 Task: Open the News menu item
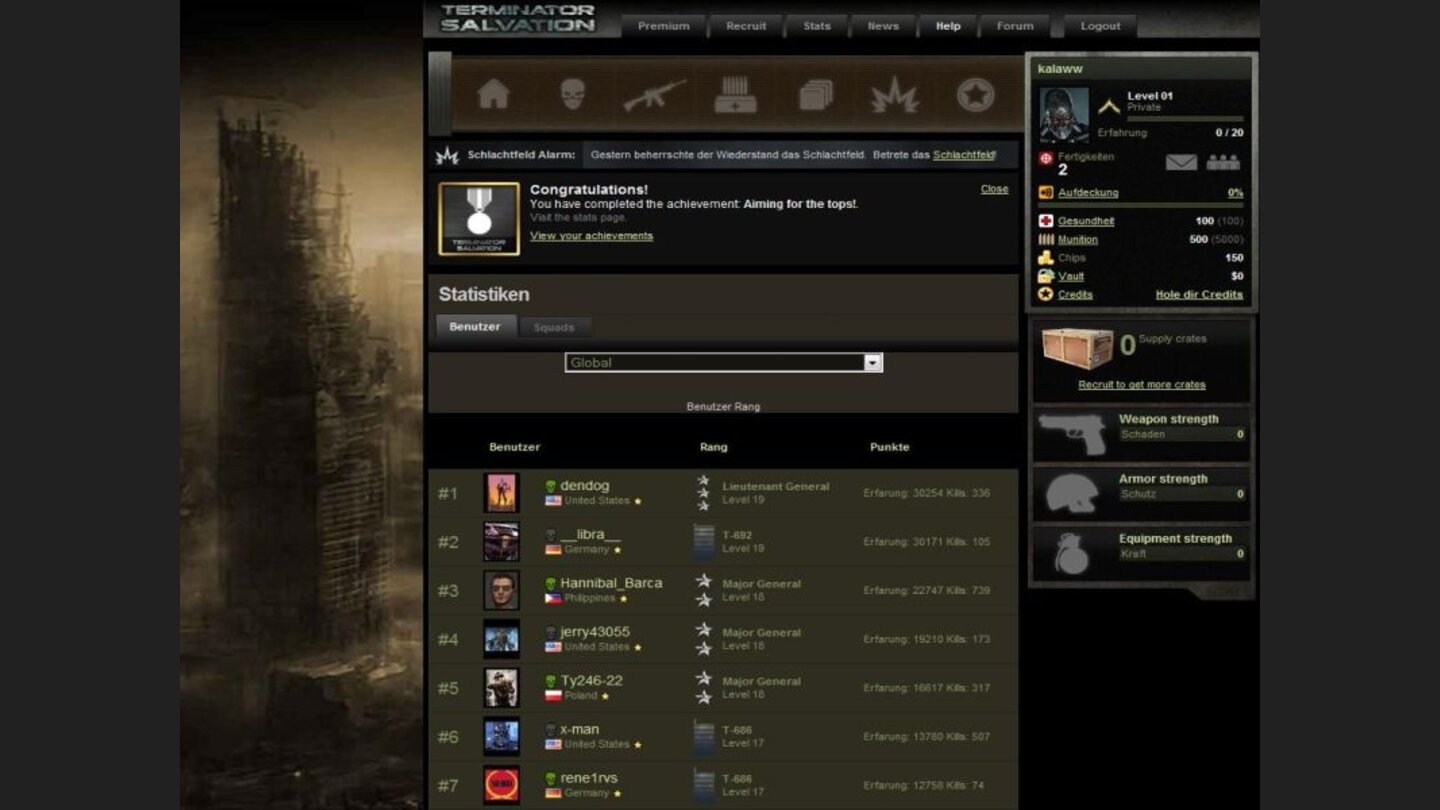883,26
